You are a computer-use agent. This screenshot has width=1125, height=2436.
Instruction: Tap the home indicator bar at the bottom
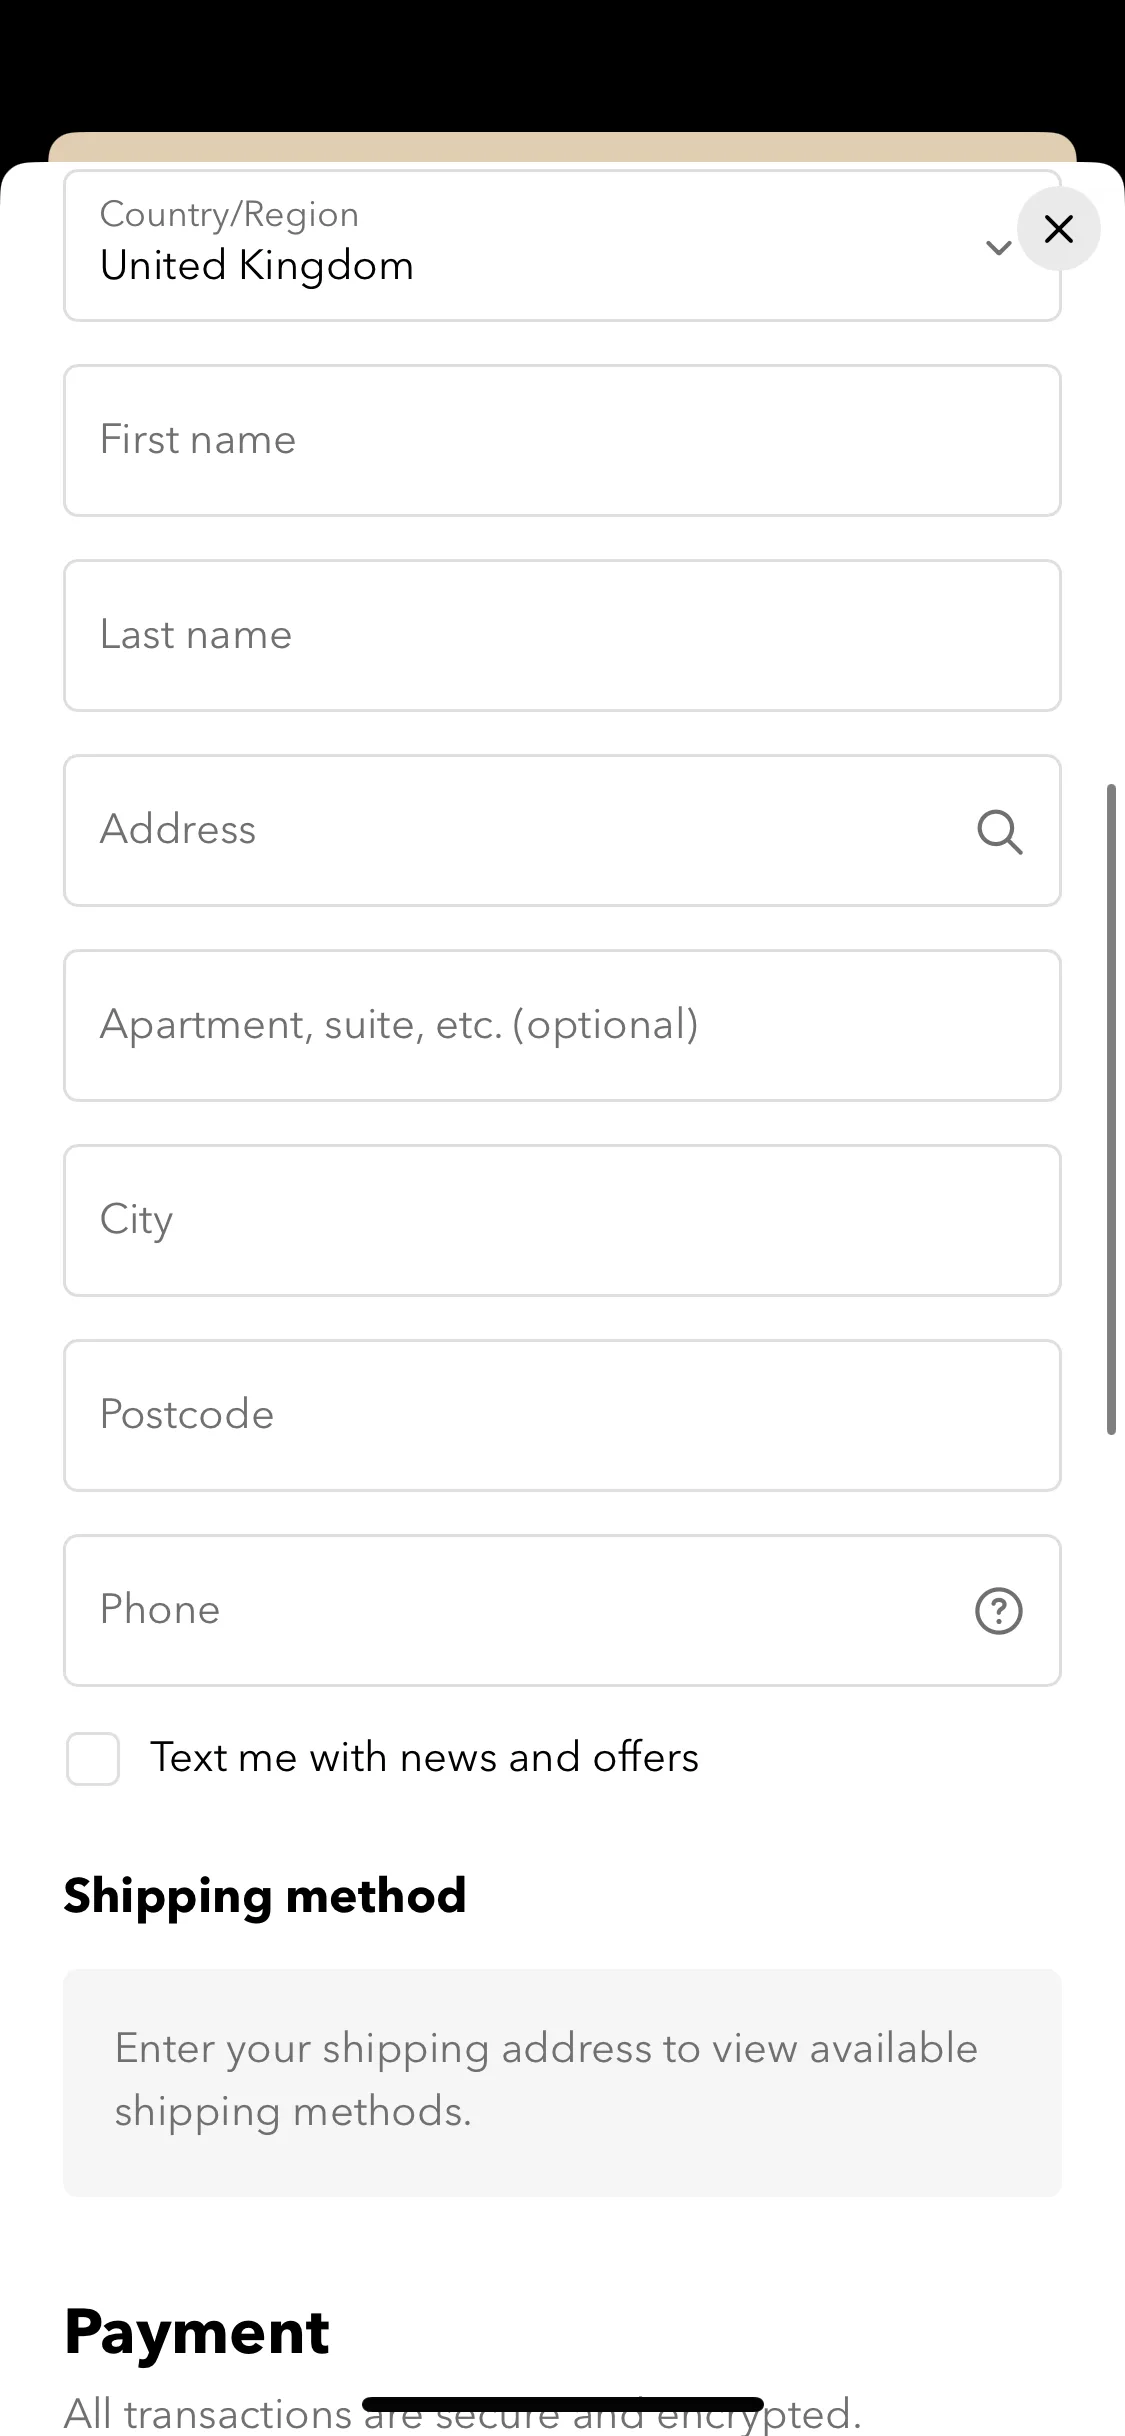(x=563, y=2405)
